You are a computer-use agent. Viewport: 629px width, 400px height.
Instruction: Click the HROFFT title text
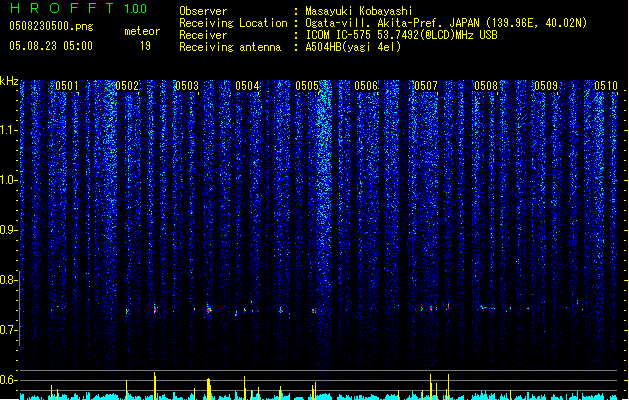click(x=62, y=8)
